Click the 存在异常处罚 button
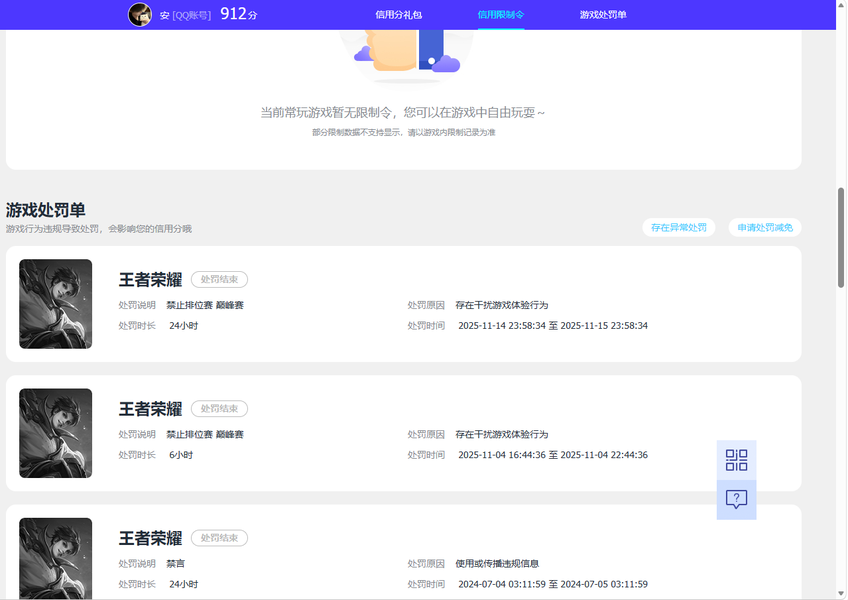 click(x=679, y=227)
